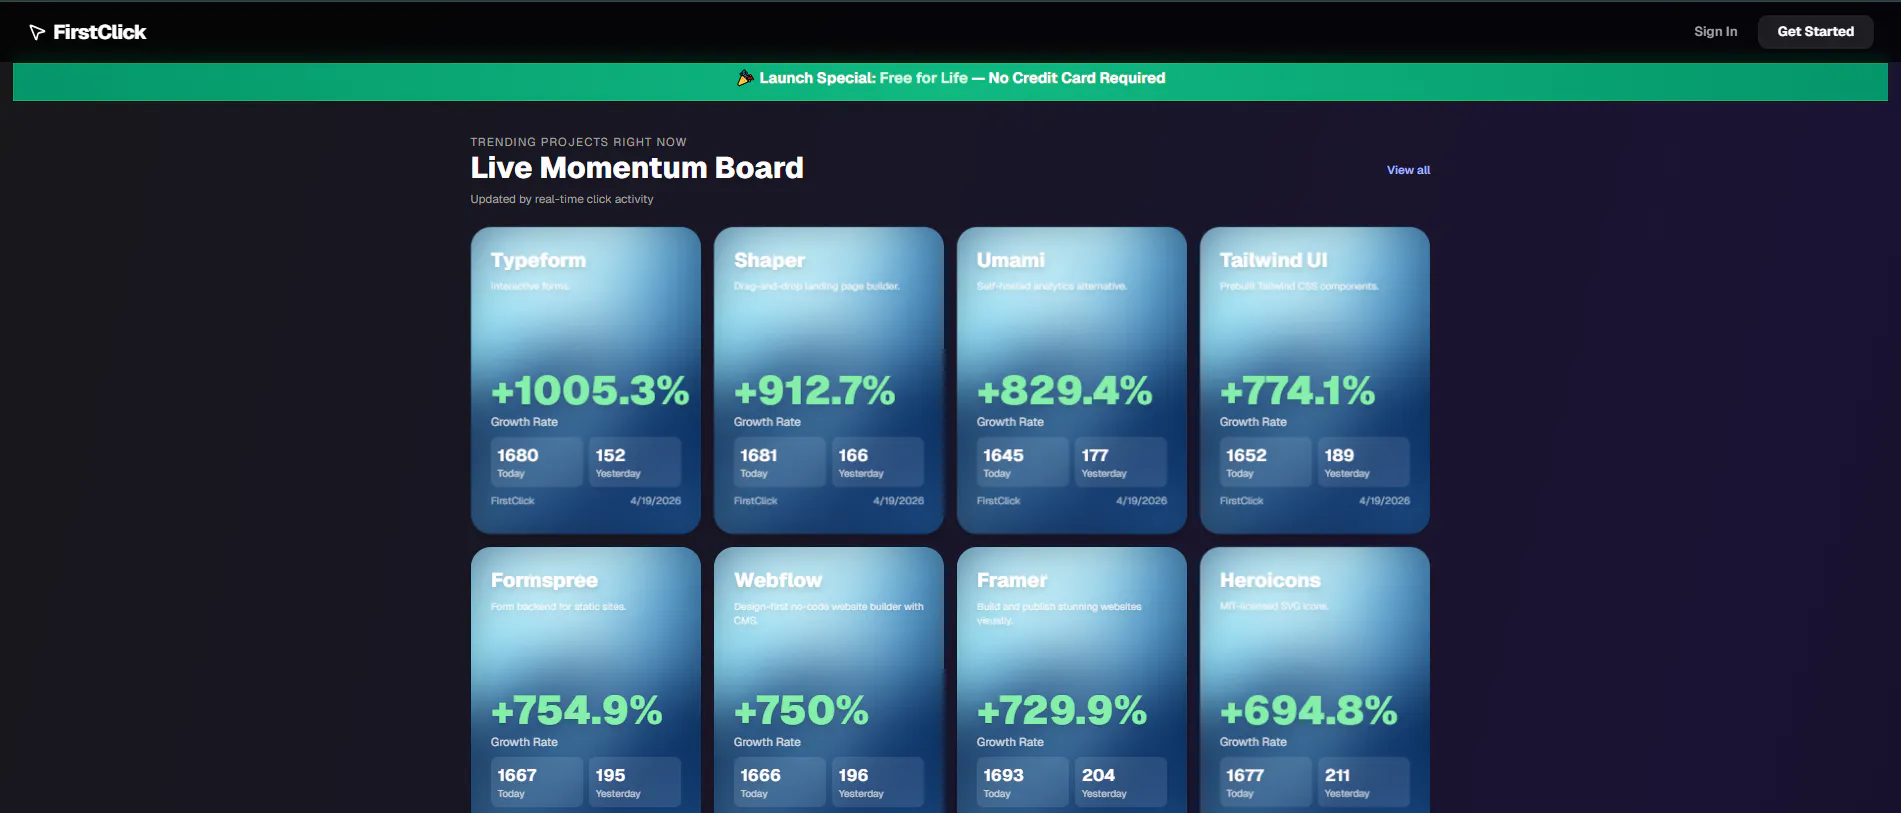Click 'Updated by real-time click activity' subtitle
Image resolution: width=1901 pixels, height=813 pixels.
tap(562, 199)
